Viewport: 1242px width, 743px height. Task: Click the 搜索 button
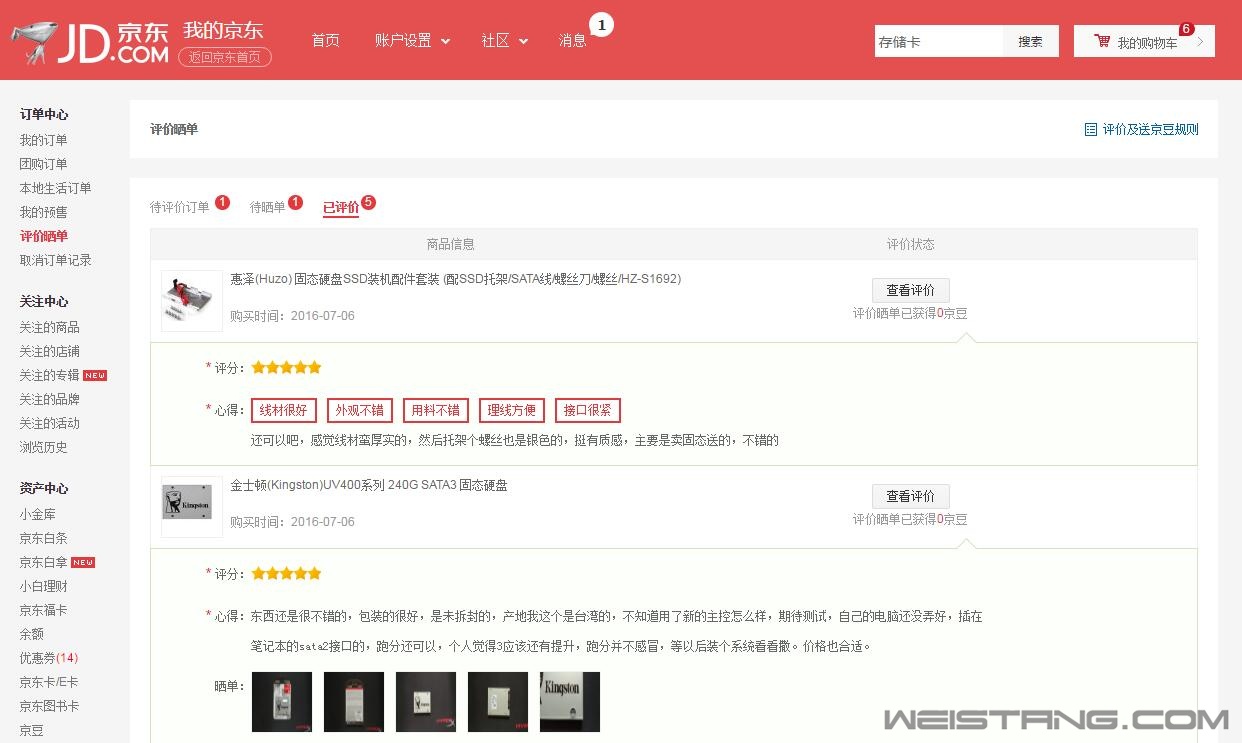point(1031,41)
